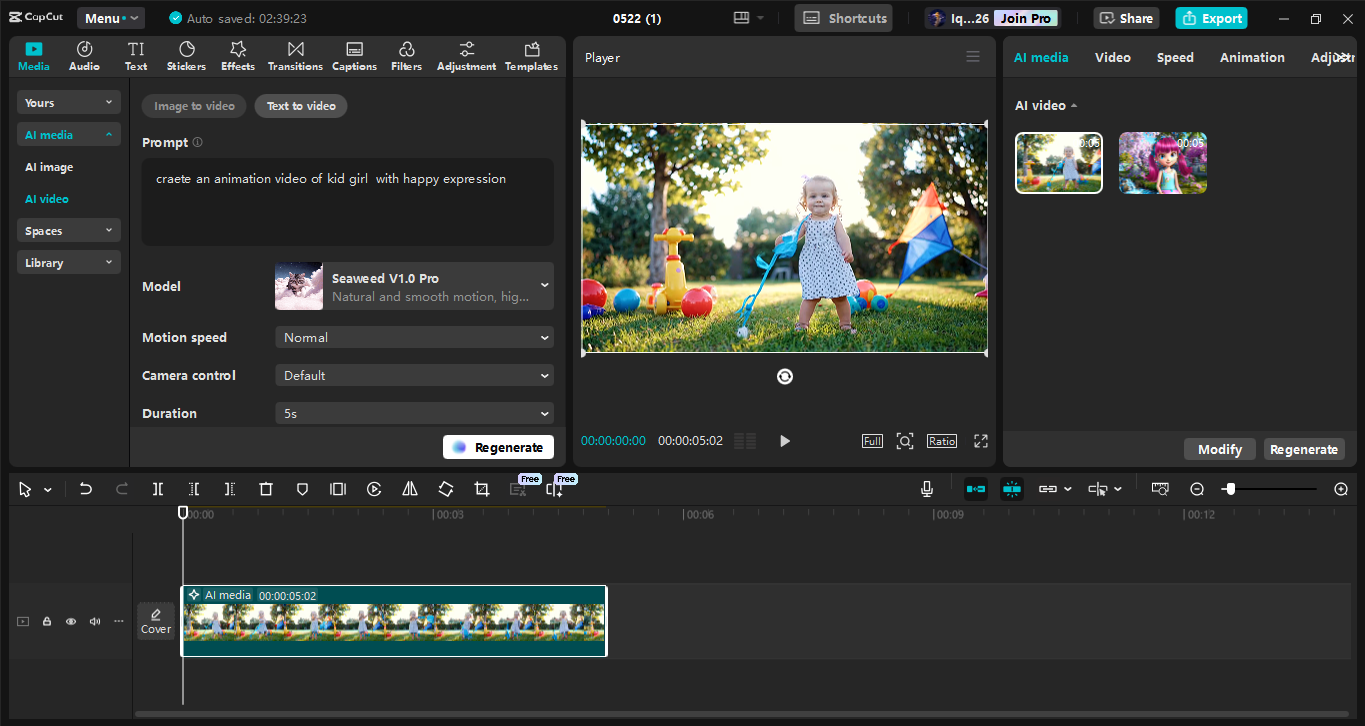Screen dimensions: 1365x726
Task: Click the Mirror flip icon in timeline toolbar
Action: pos(409,489)
